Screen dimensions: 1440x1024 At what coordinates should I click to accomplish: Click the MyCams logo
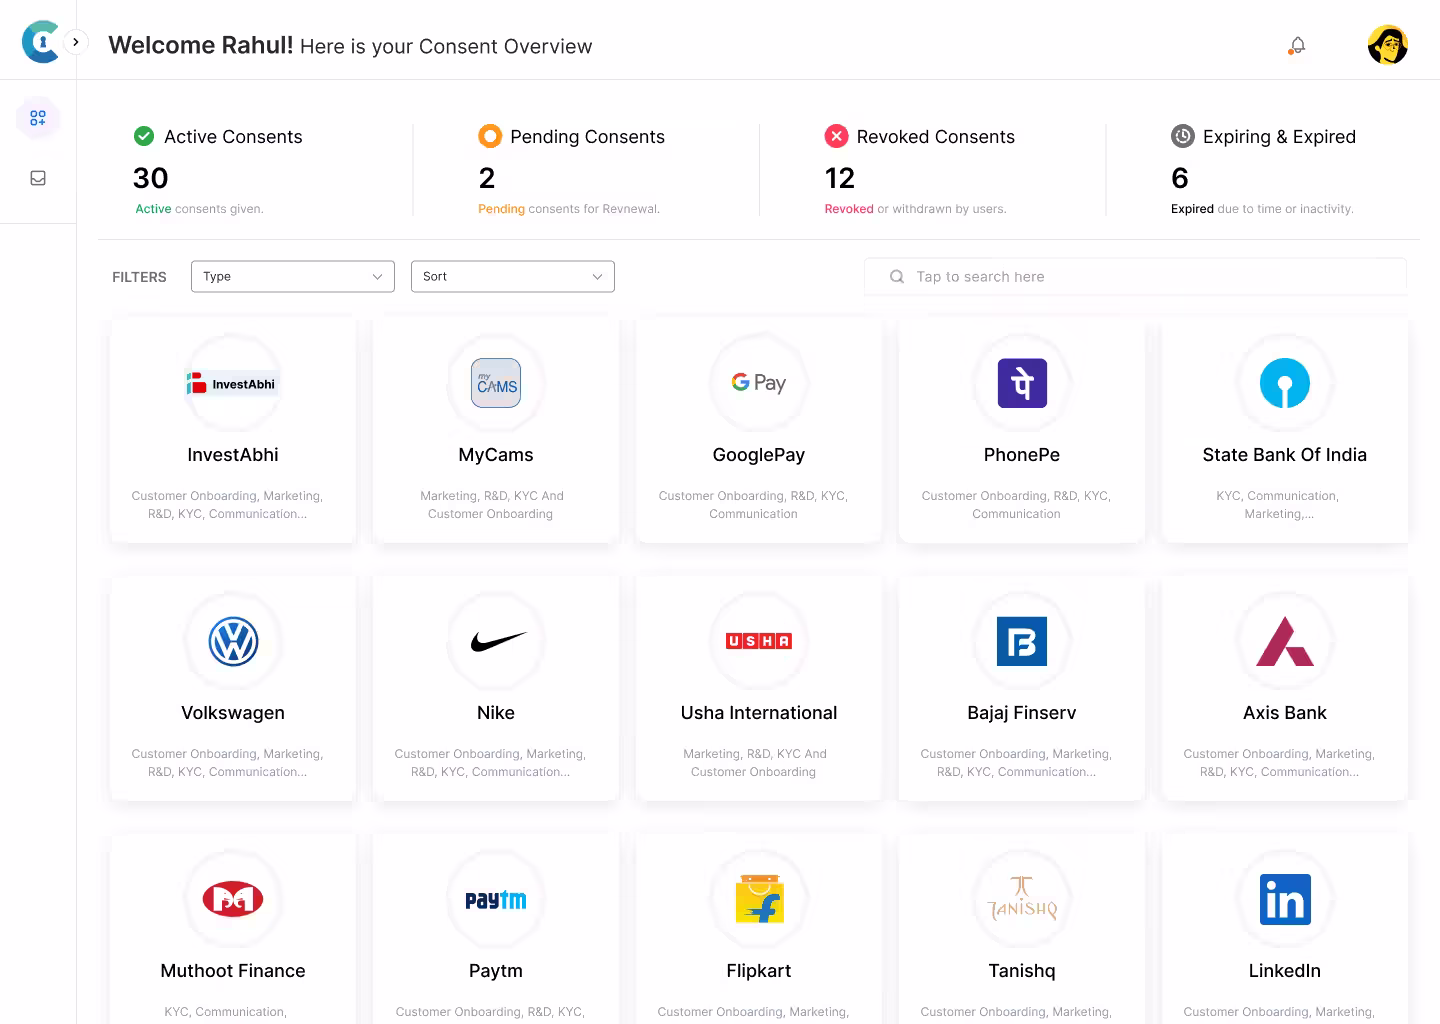point(496,383)
